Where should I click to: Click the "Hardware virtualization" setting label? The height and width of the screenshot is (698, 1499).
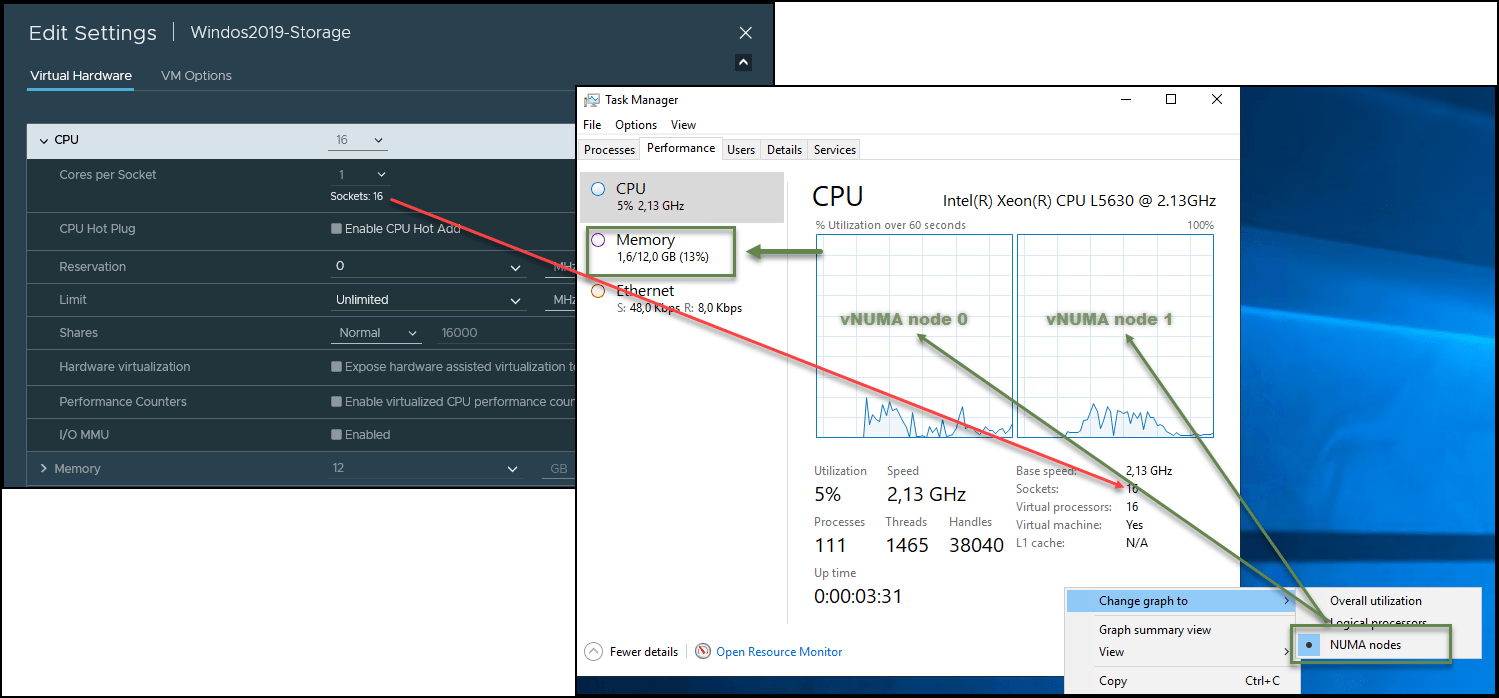tap(125, 367)
